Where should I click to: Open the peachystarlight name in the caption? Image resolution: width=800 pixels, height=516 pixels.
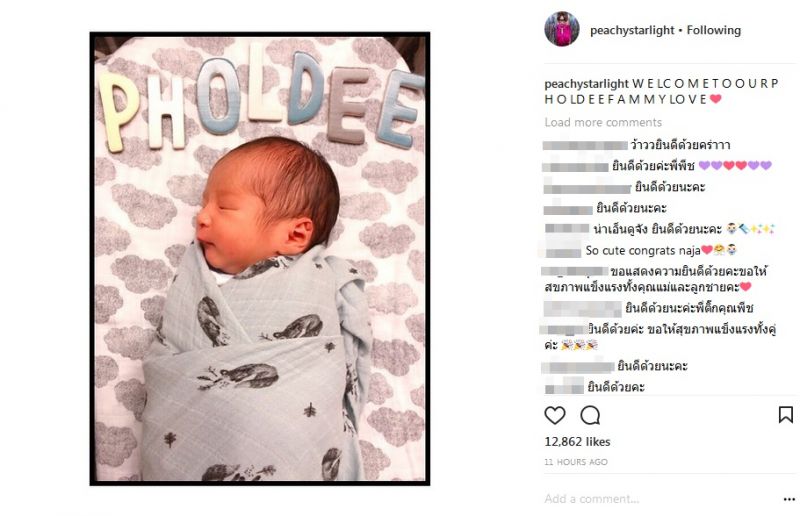586,83
